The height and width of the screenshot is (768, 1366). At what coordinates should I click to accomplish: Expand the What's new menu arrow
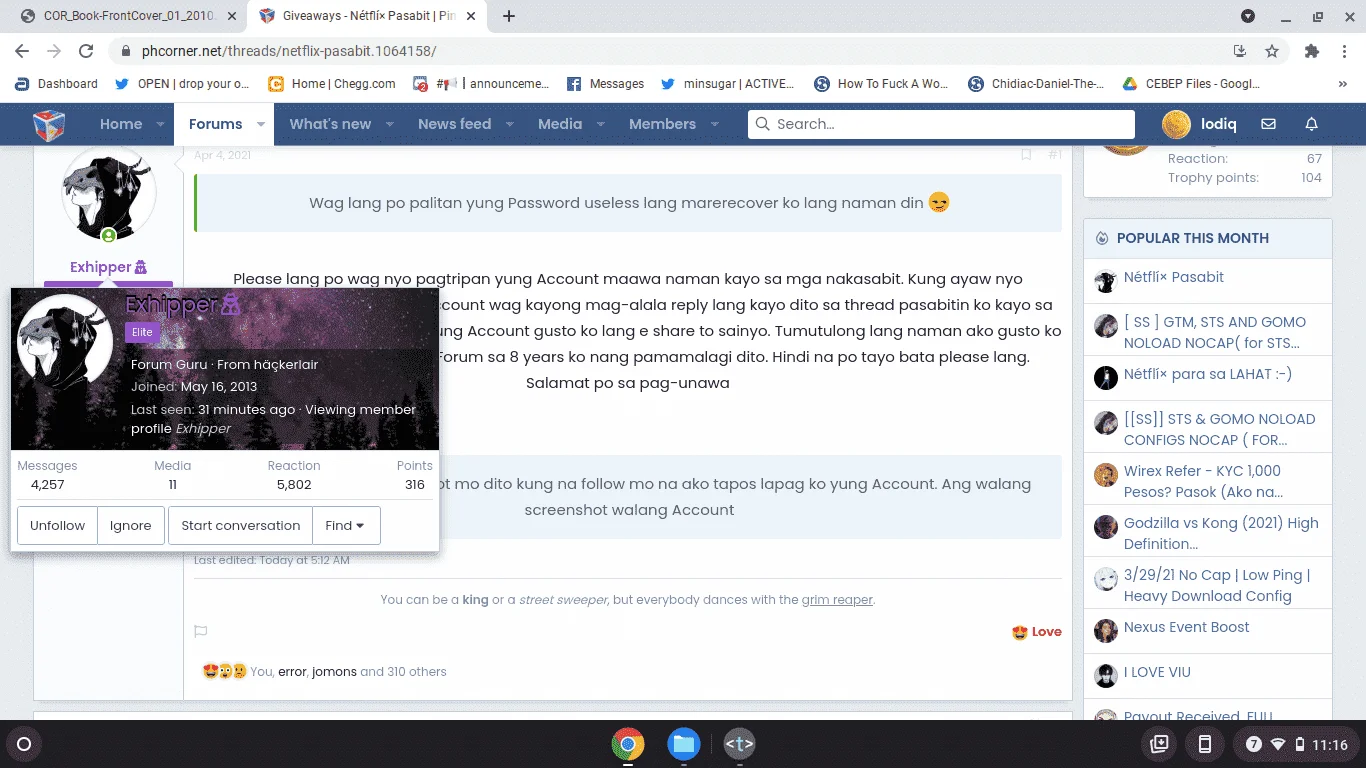(x=389, y=125)
